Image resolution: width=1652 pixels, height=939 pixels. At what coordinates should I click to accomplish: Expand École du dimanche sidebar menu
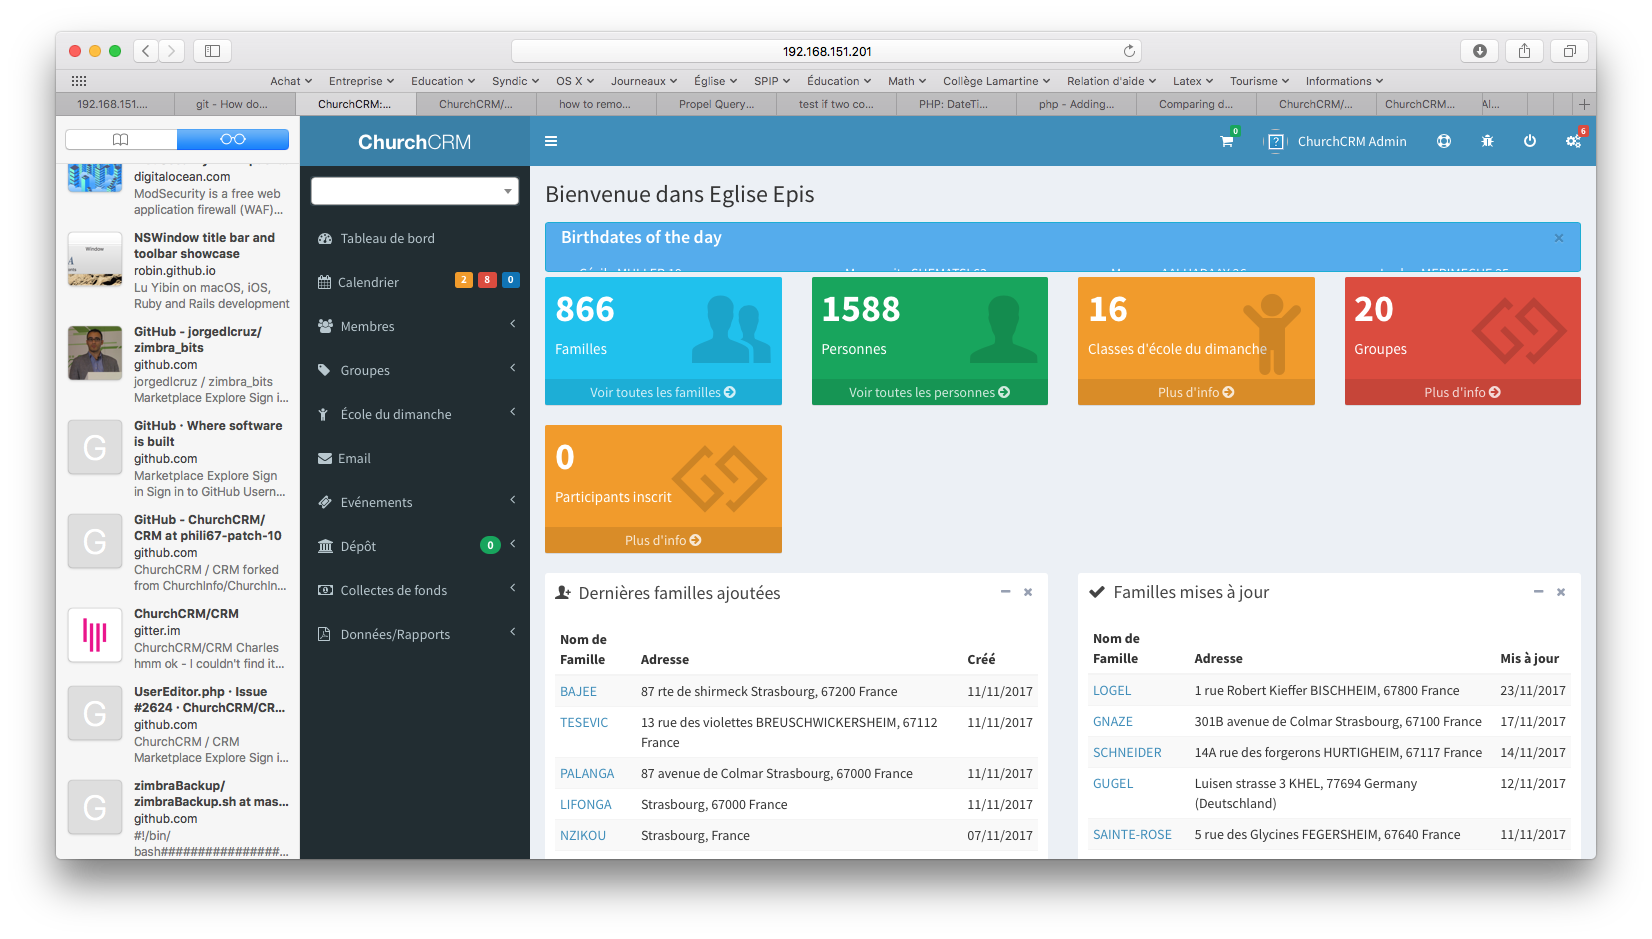point(415,414)
